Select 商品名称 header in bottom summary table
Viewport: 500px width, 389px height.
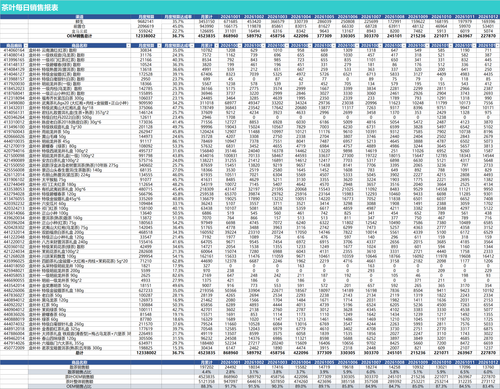click(x=79, y=362)
